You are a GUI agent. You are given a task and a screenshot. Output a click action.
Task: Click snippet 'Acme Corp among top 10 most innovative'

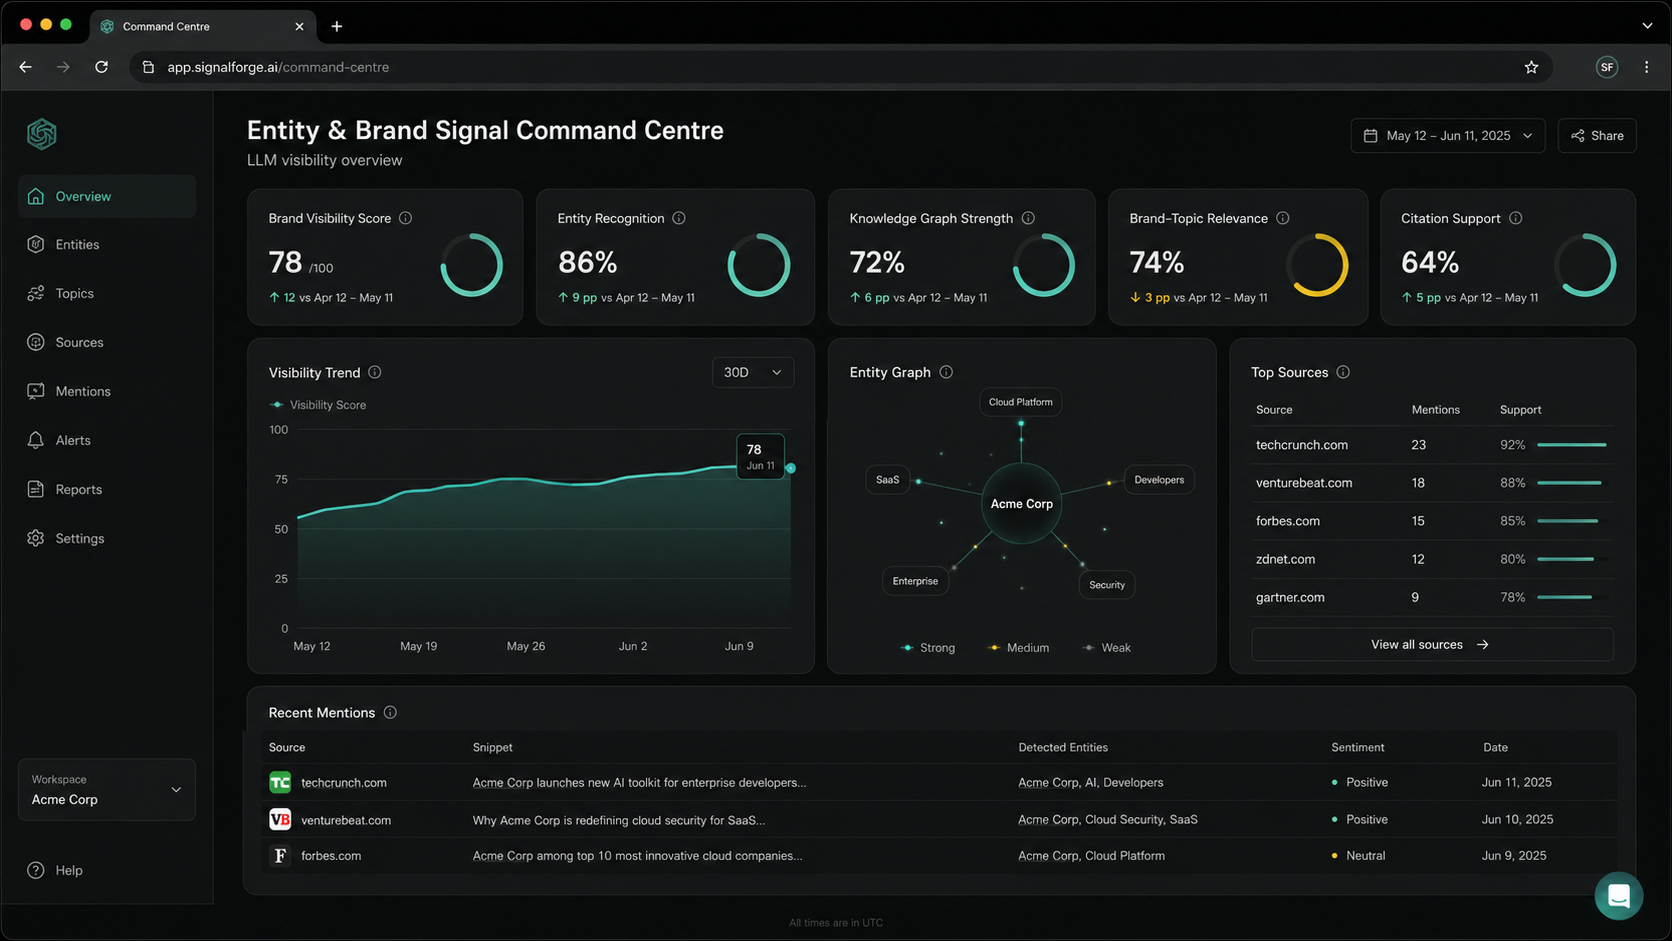point(637,856)
